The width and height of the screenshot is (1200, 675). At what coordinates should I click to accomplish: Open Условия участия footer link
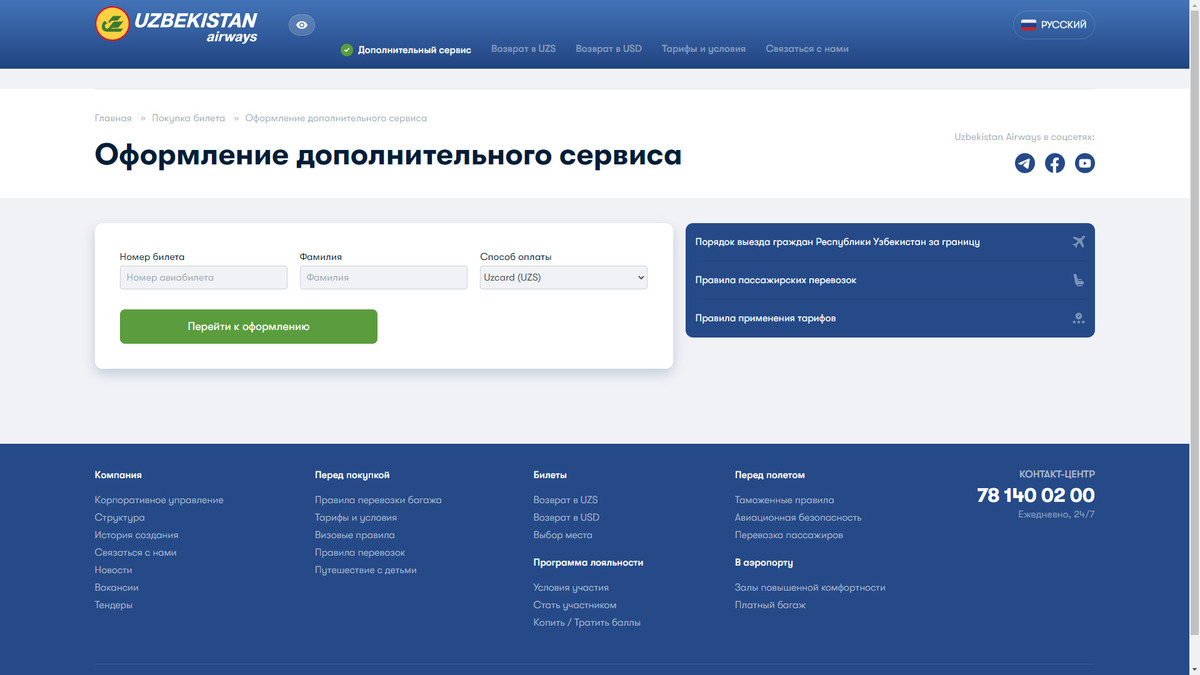pyautogui.click(x=571, y=588)
